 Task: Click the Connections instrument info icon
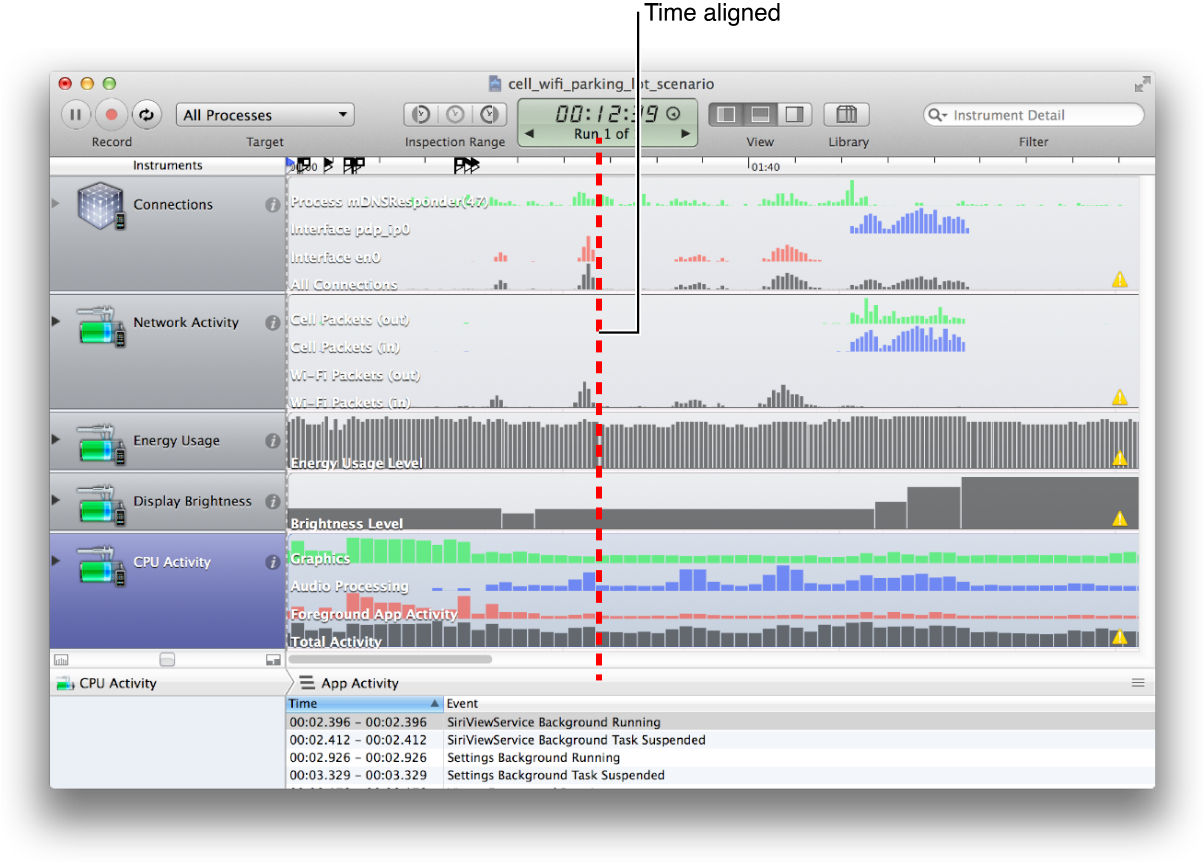pyautogui.click(x=272, y=205)
